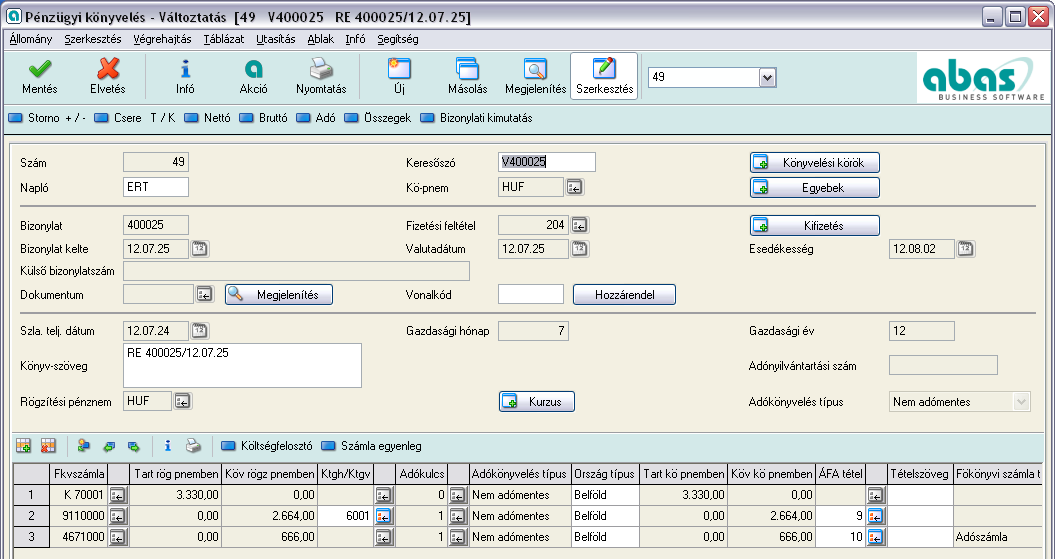Open lookup icon beside Dokumentum field

point(205,295)
